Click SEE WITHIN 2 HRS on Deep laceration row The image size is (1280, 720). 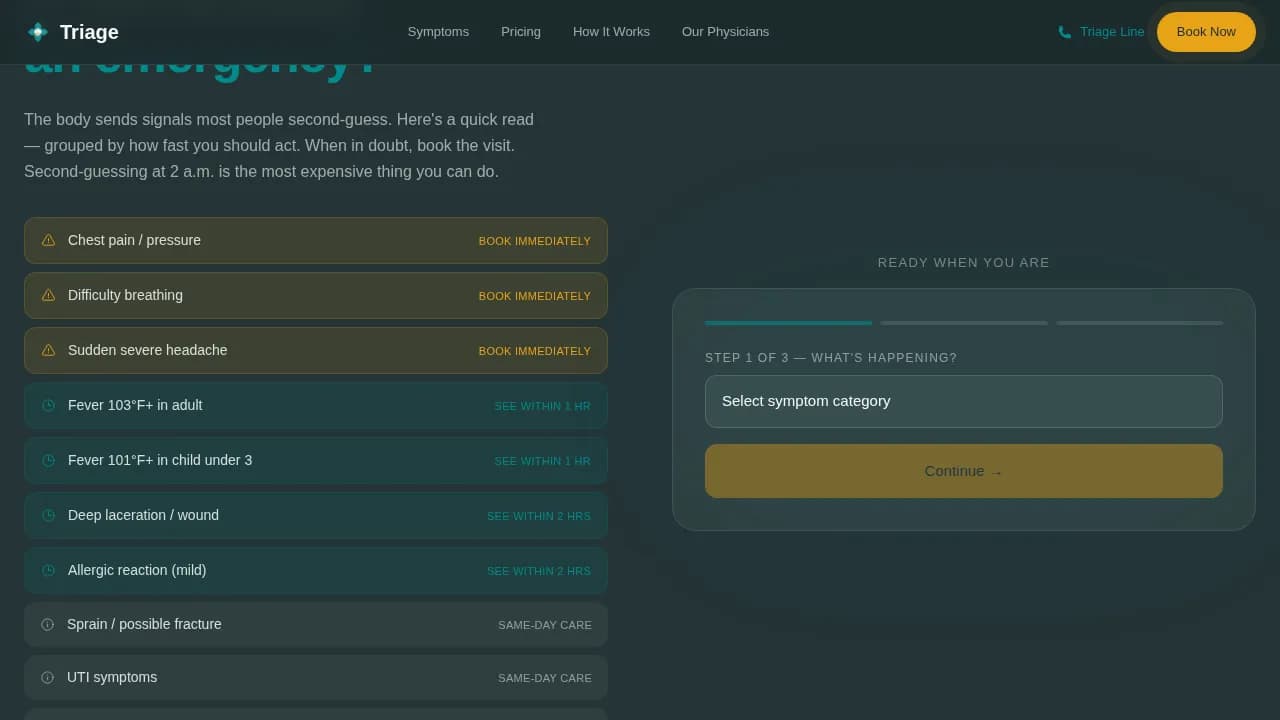pyautogui.click(x=539, y=516)
